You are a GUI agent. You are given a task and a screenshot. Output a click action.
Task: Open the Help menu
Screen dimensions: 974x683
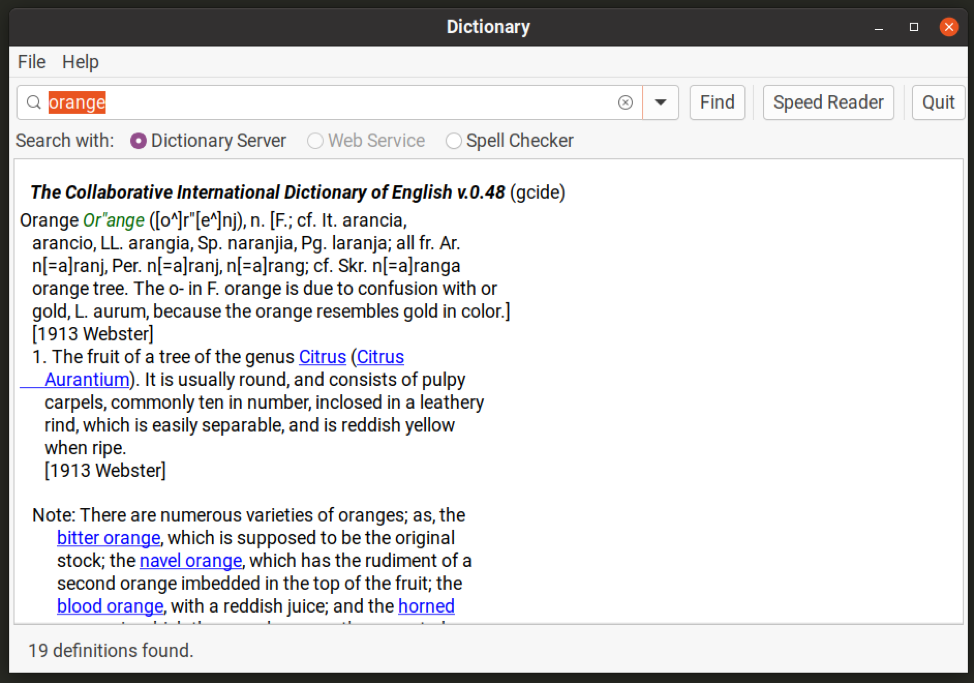coord(80,62)
